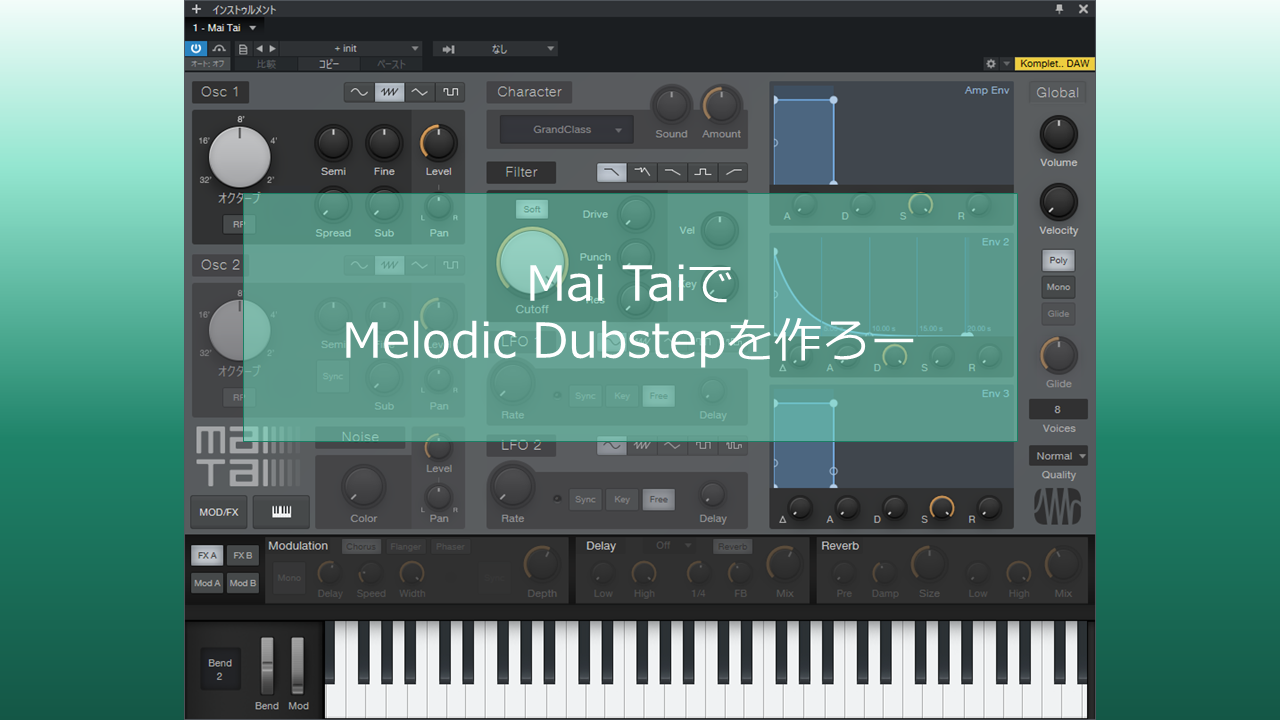Click the Komplet.. DAW button
The height and width of the screenshot is (720, 1280).
(1054, 64)
